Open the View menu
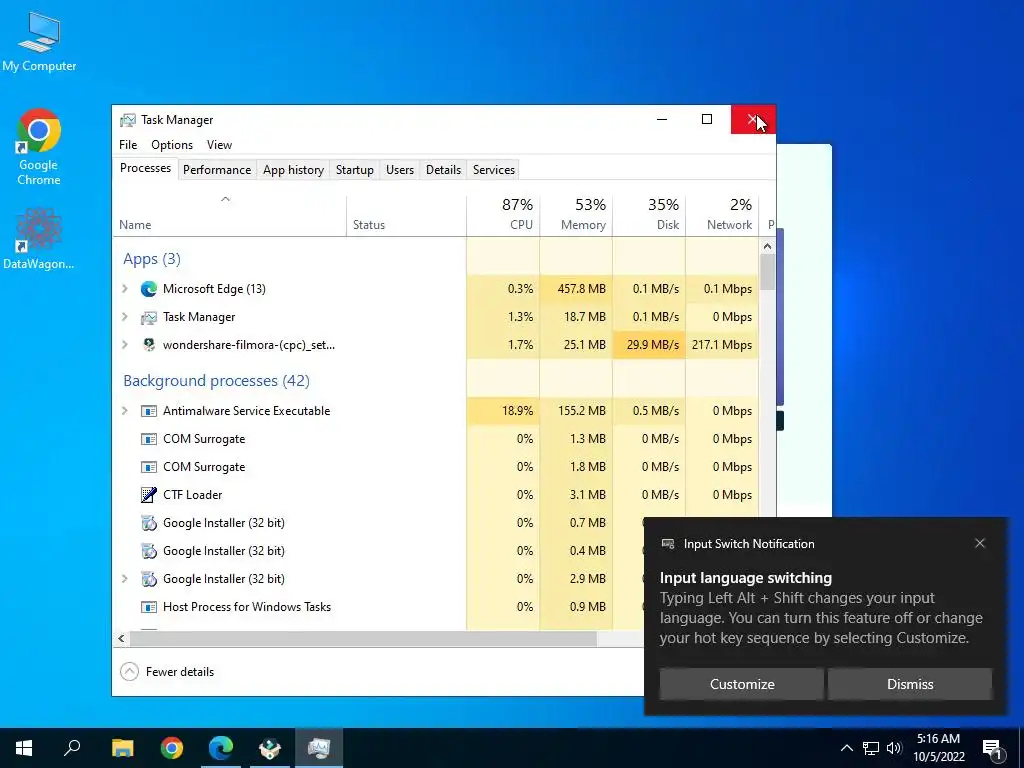1024x768 pixels. 219,145
